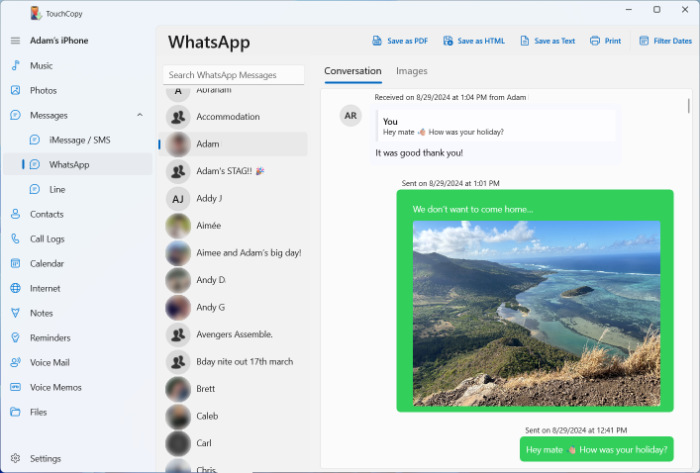The height and width of the screenshot is (473, 700).
Task: Select Adam's iPhone device label
Action: 59,41
